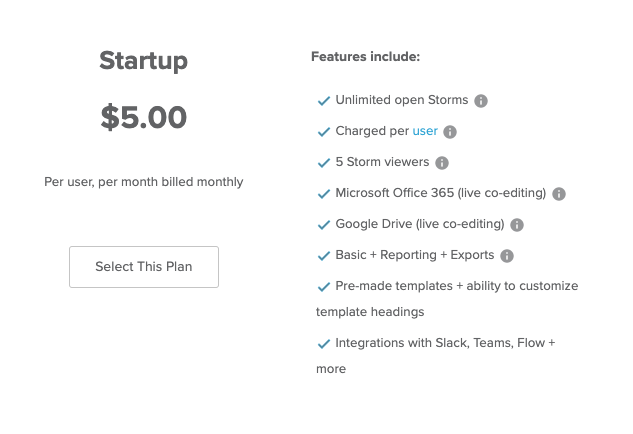Click "Per user, per month billed monthly" text

(x=144, y=182)
